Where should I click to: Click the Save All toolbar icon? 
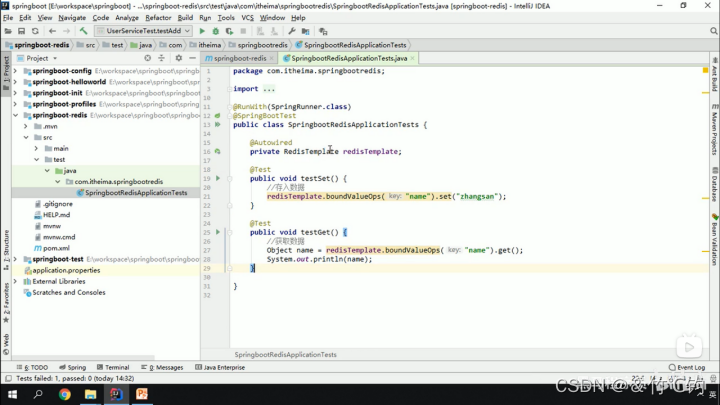pyautogui.click(x=21, y=31)
